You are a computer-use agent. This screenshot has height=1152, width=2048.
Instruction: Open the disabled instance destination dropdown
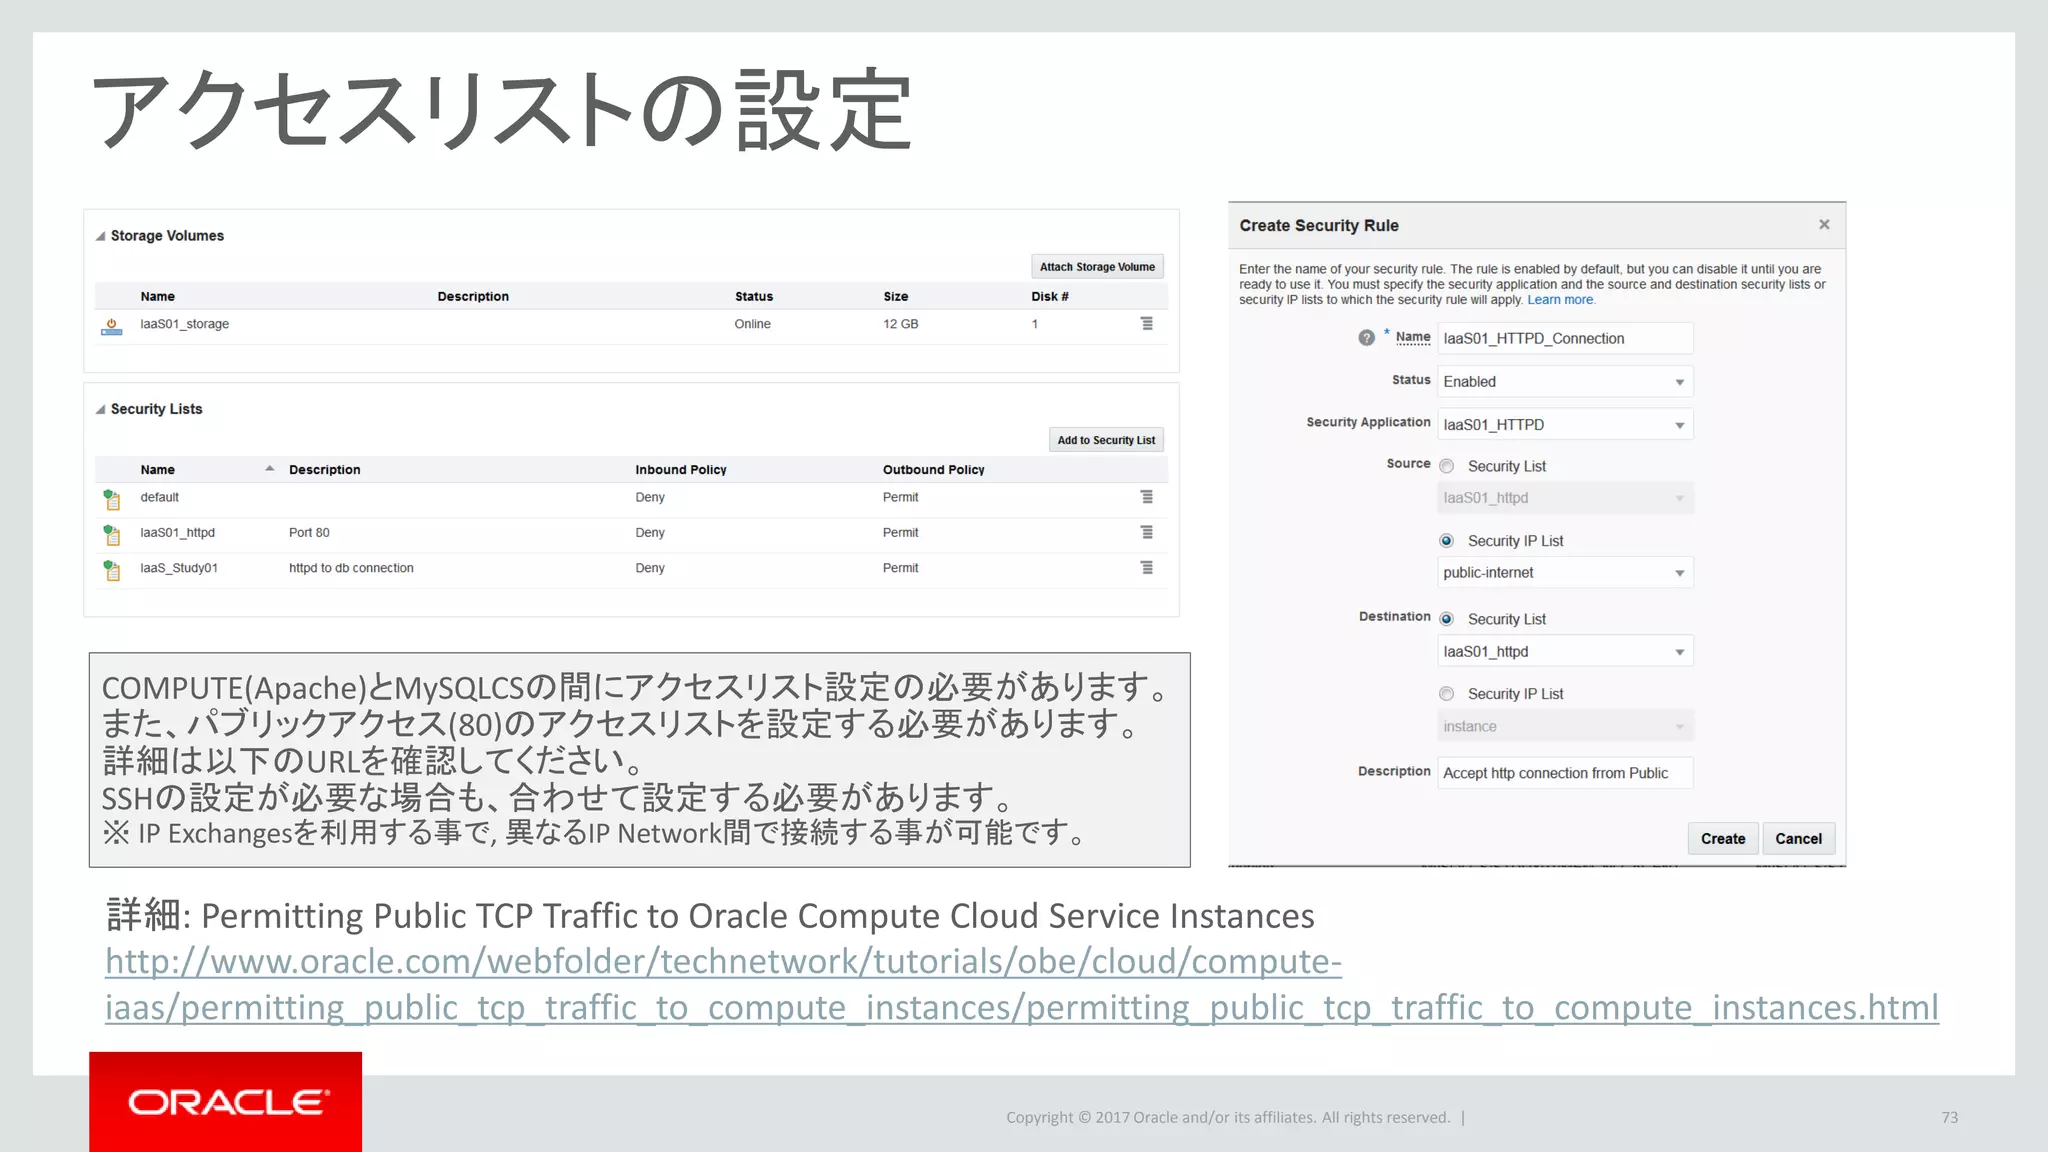[1566, 727]
